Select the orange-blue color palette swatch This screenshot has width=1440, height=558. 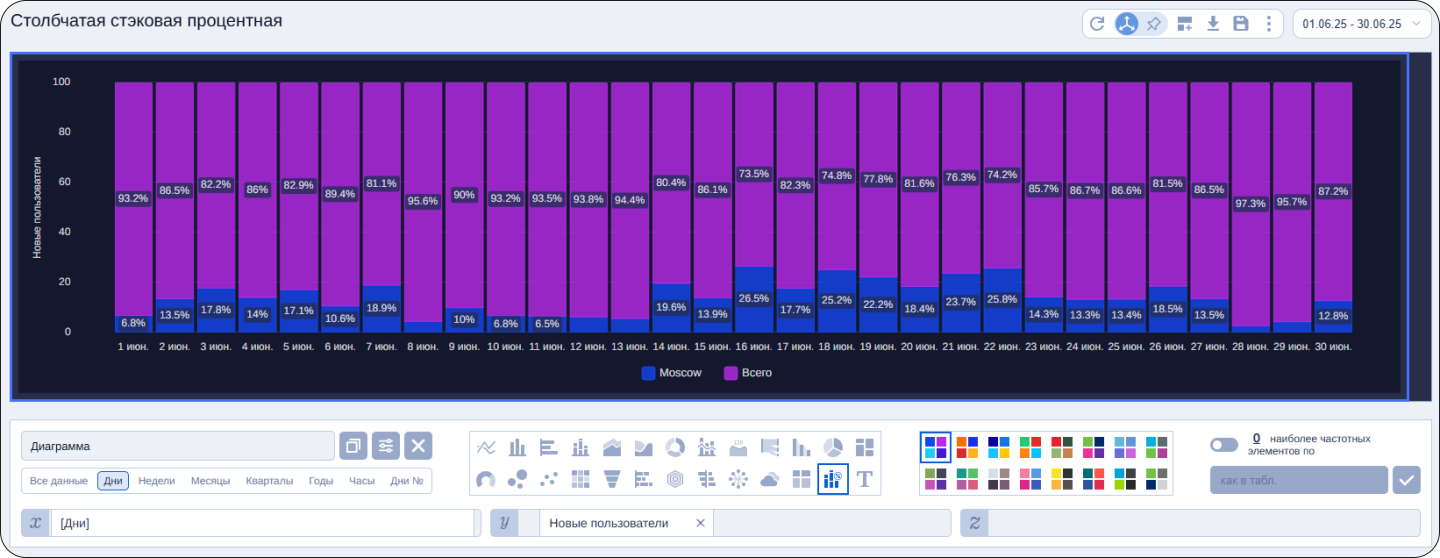[x=967, y=447]
